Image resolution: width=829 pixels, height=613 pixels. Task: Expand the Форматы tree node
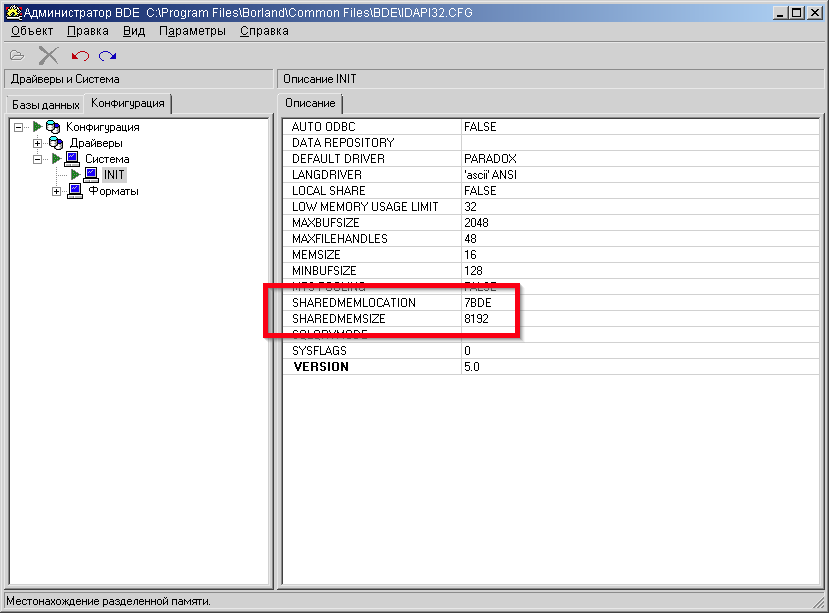coord(56,191)
